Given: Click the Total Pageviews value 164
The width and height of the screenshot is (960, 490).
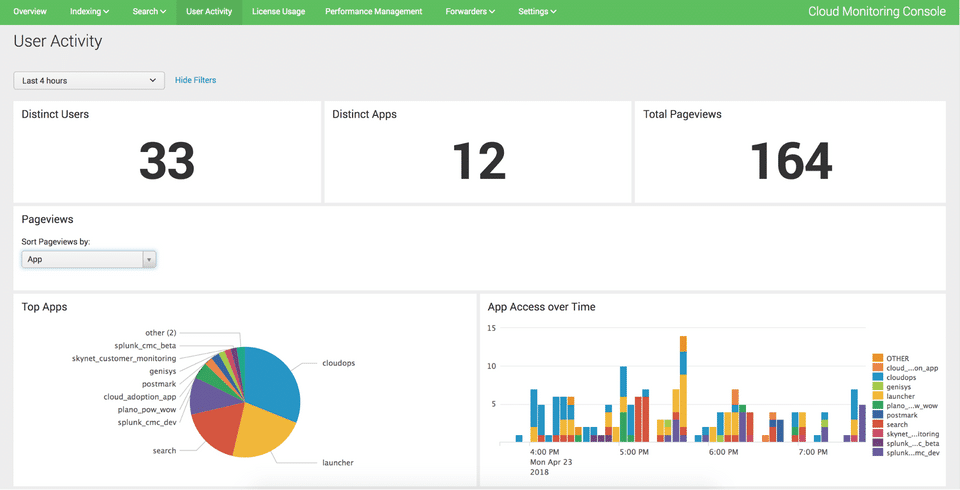Looking at the screenshot, I should (x=790, y=161).
